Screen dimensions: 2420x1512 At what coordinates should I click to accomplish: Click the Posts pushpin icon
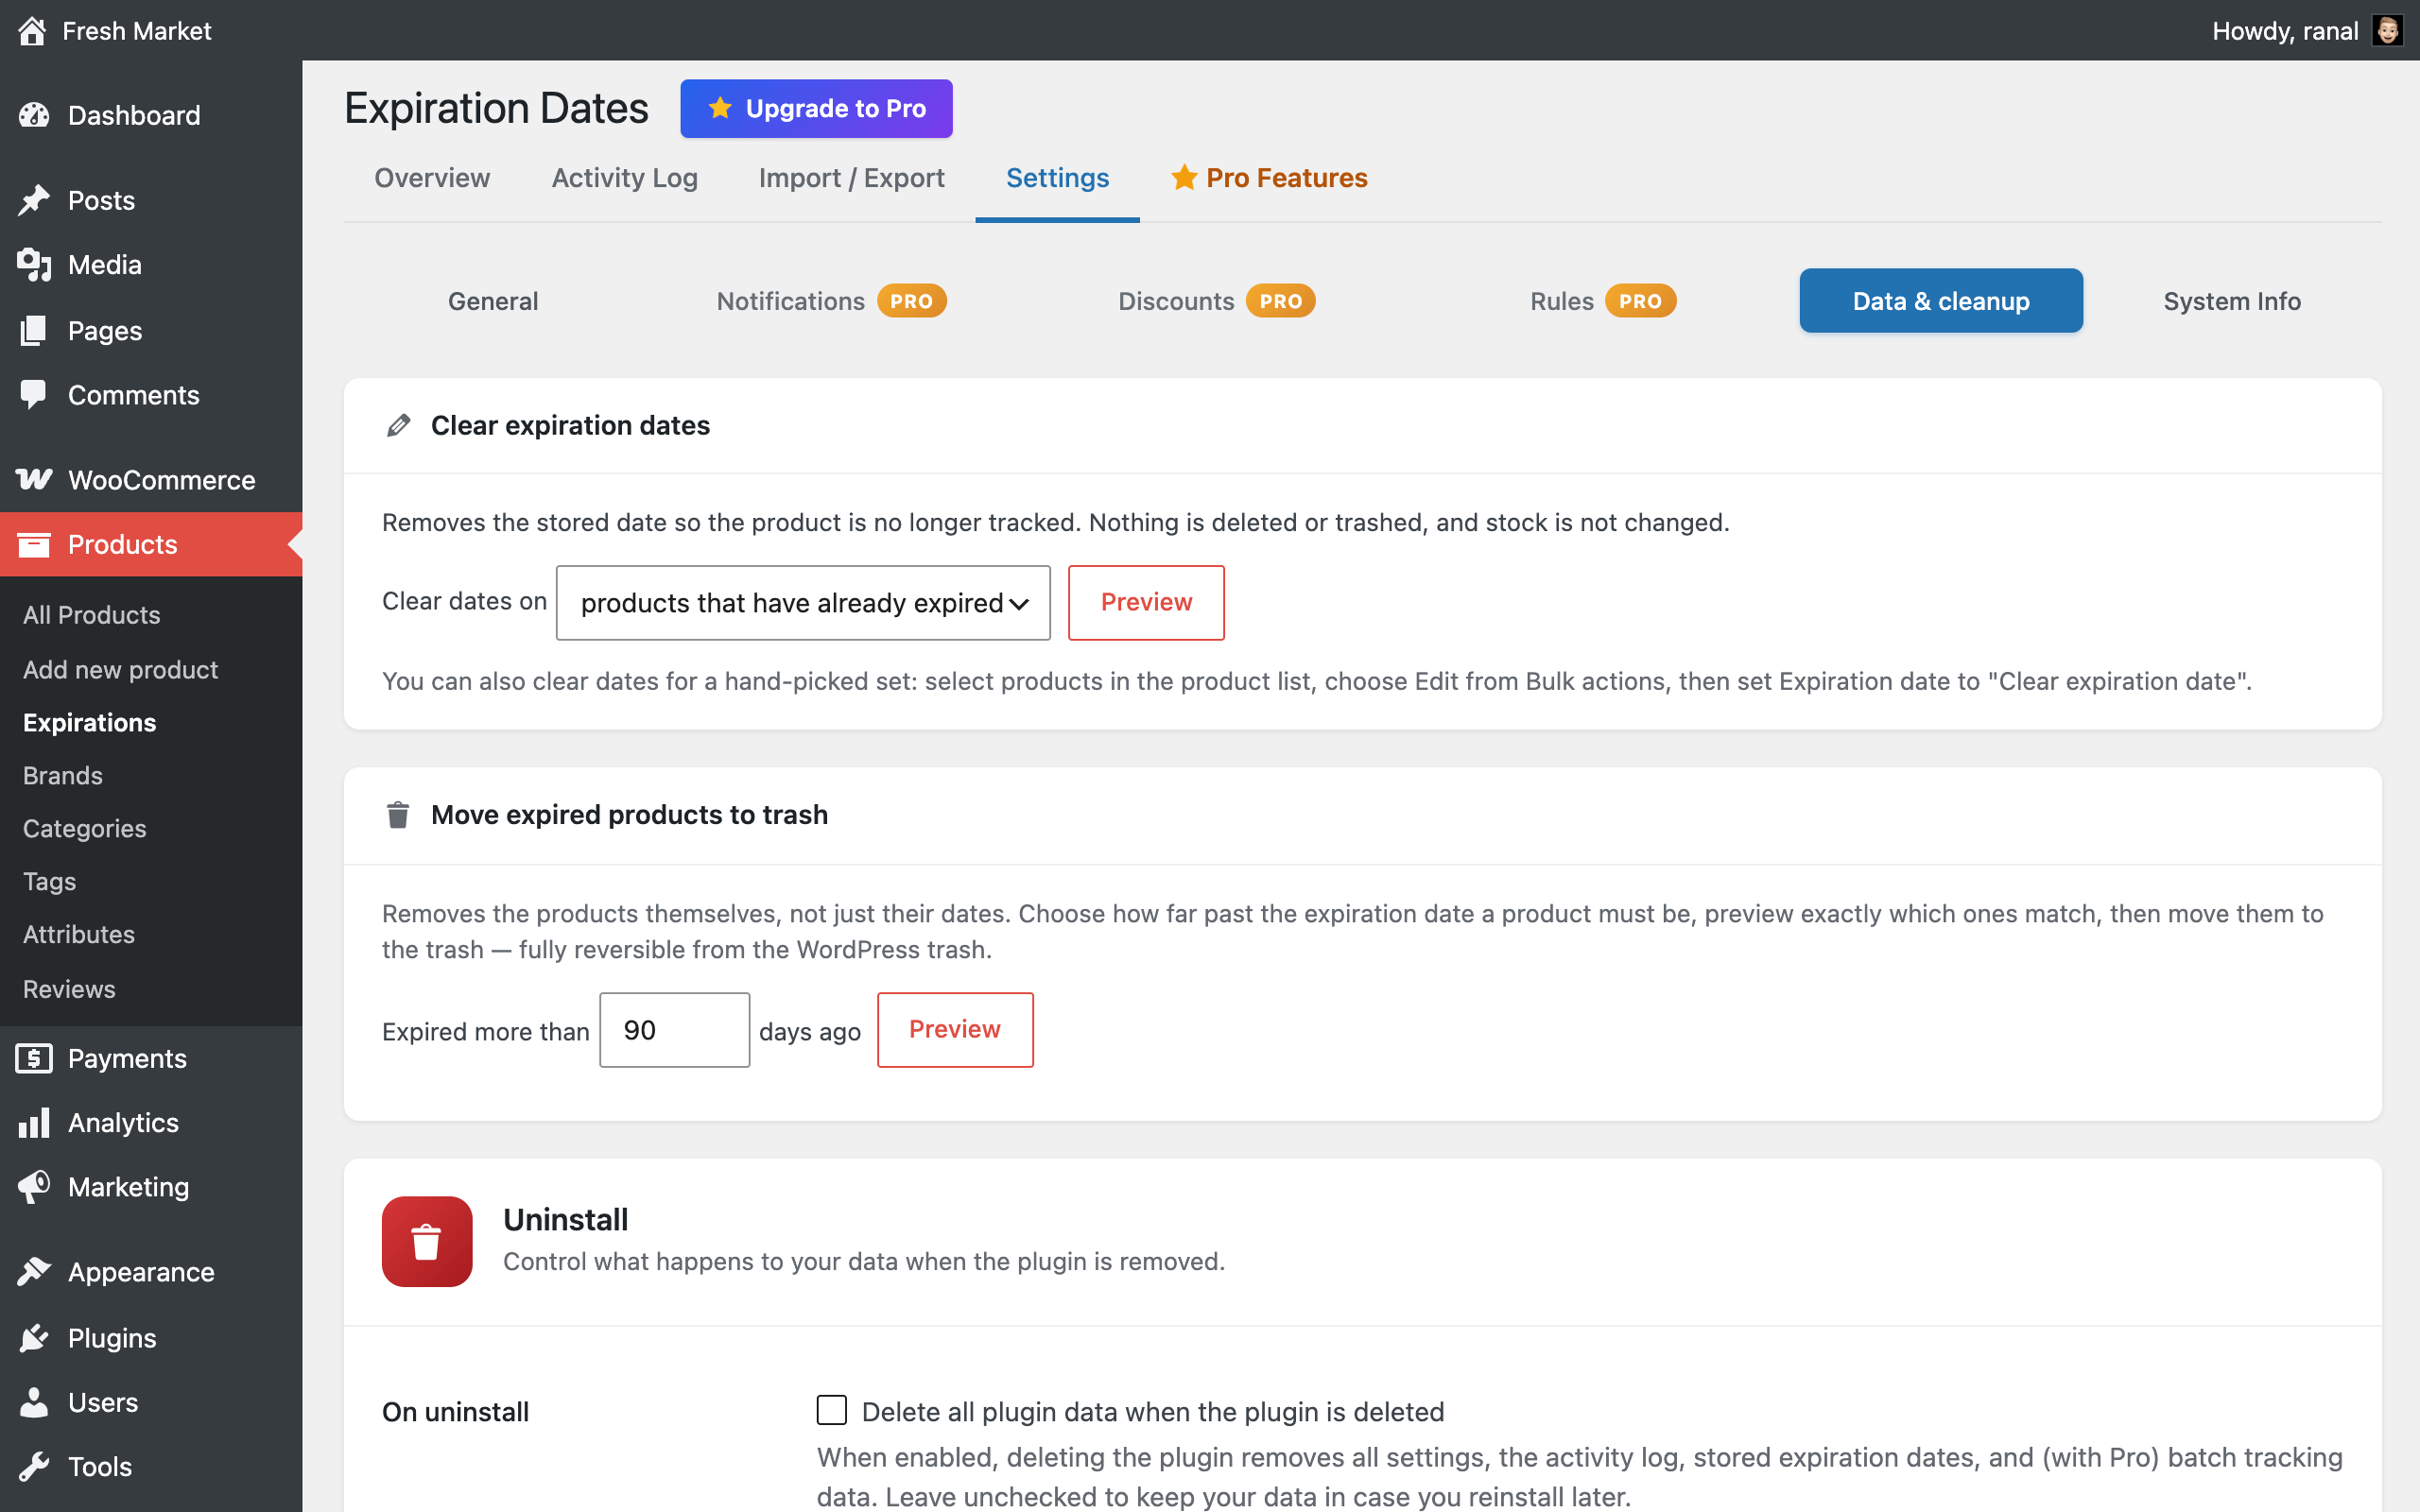34,200
